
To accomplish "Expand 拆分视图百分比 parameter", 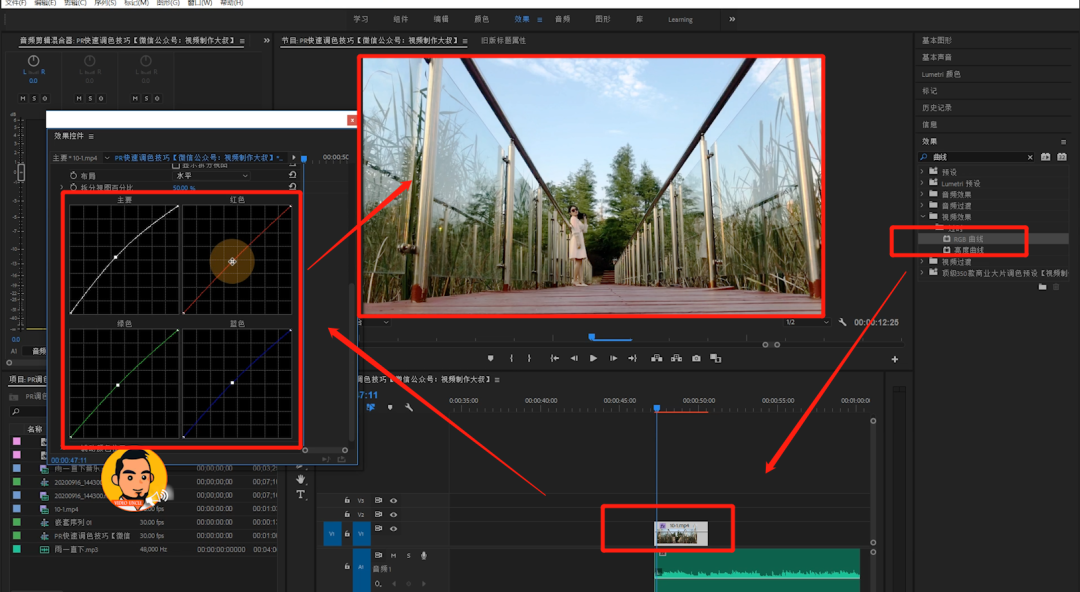I will pyautogui.click(x=62, y=187).
